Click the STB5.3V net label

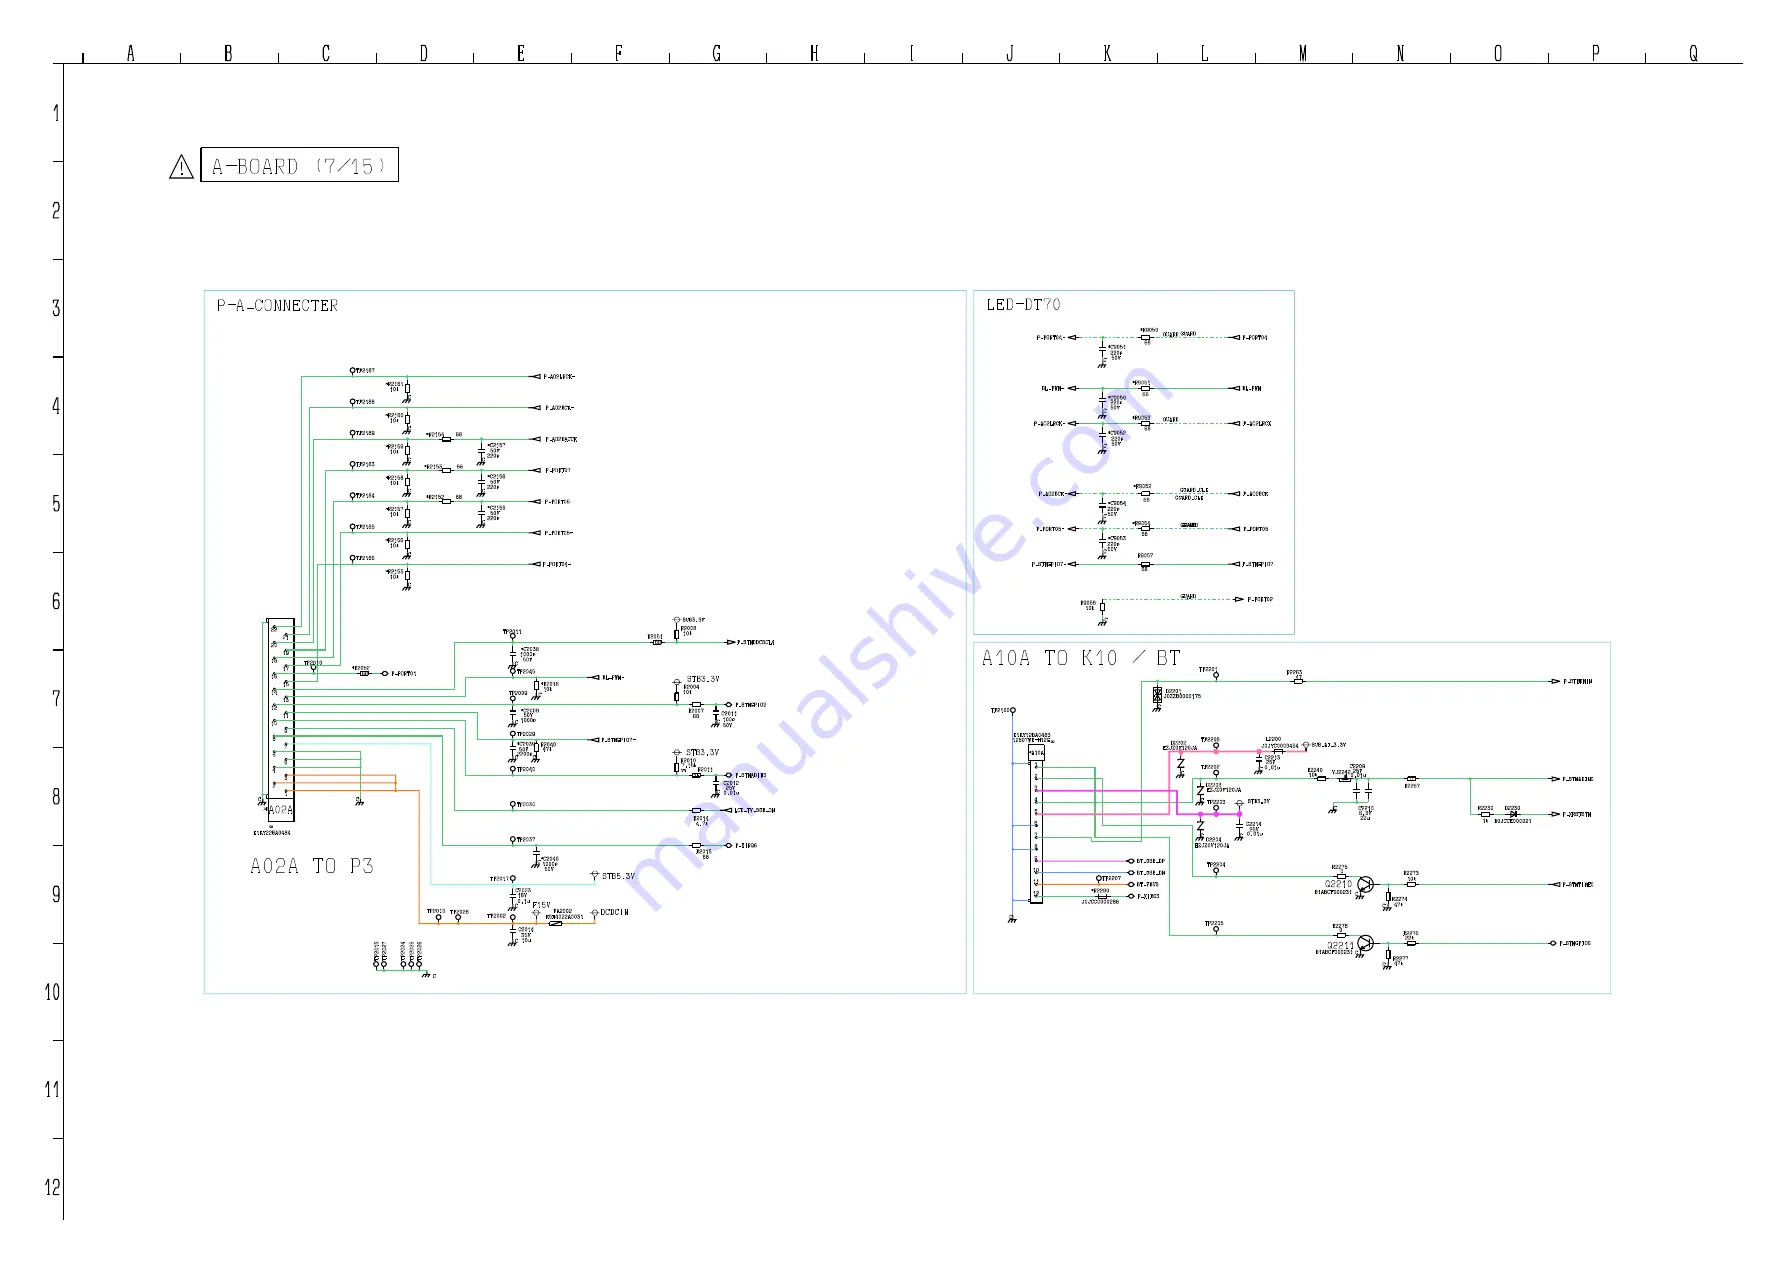click(618, 876)
